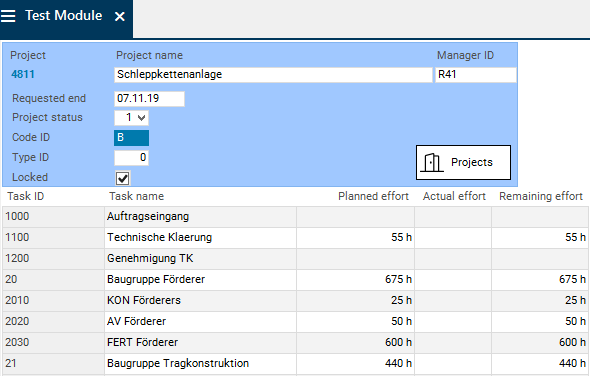
Task: Click remaining effort 50 h cell
Action: point(541,322)
